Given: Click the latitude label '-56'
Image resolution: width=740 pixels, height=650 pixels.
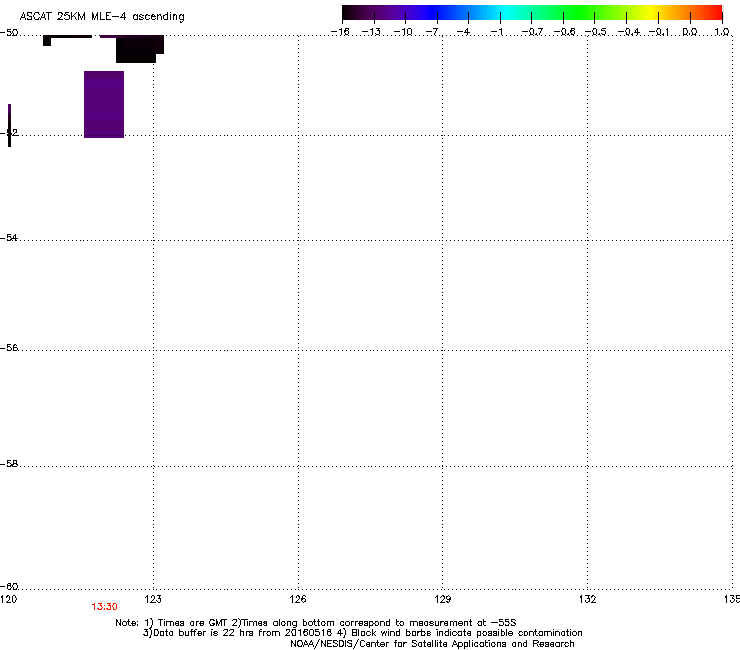Looking at the screenshot, I should pos(9,348).
